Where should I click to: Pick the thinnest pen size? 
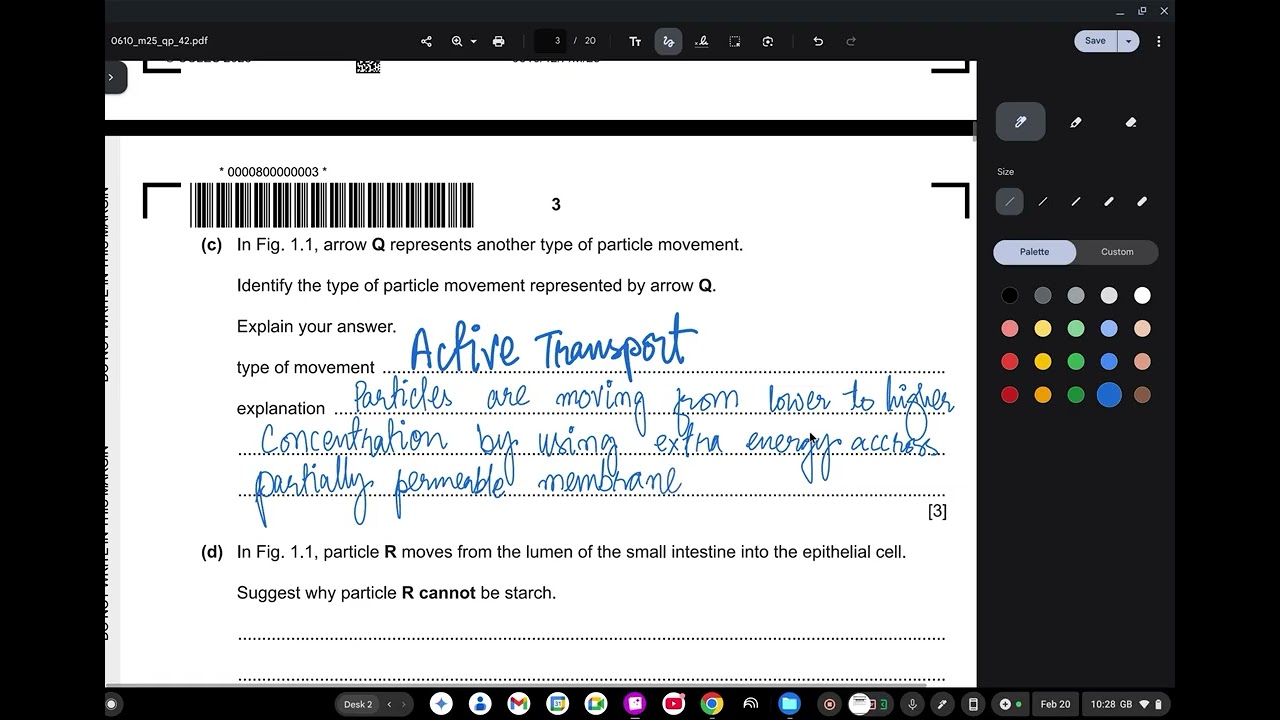(1010, 202)
